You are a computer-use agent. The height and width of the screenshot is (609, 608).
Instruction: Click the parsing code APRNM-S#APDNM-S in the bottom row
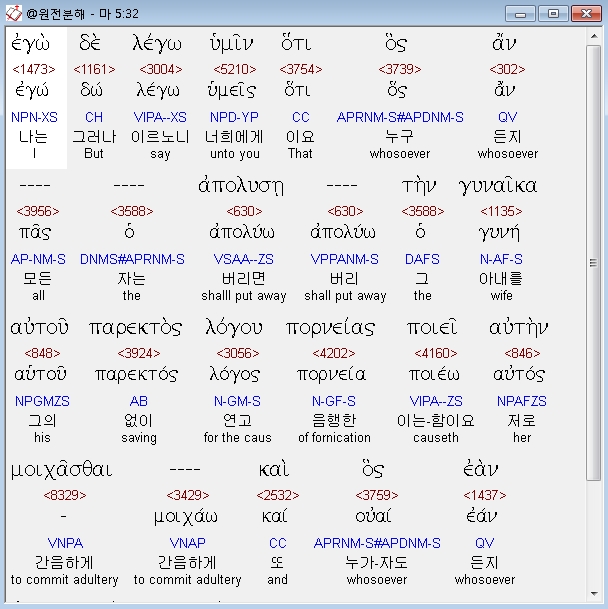[x=377, y=543]
